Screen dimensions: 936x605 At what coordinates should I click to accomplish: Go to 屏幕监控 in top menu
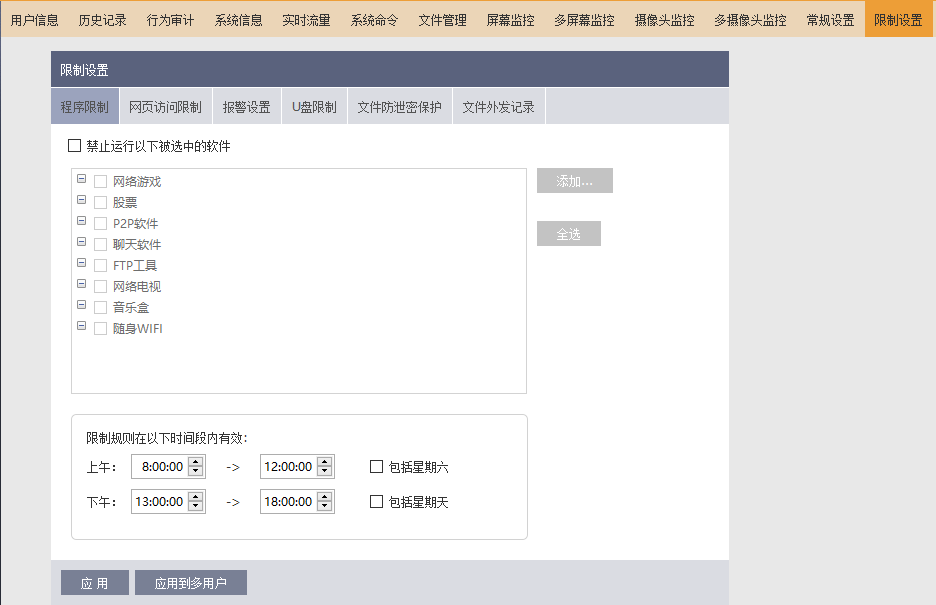(510, 20)
